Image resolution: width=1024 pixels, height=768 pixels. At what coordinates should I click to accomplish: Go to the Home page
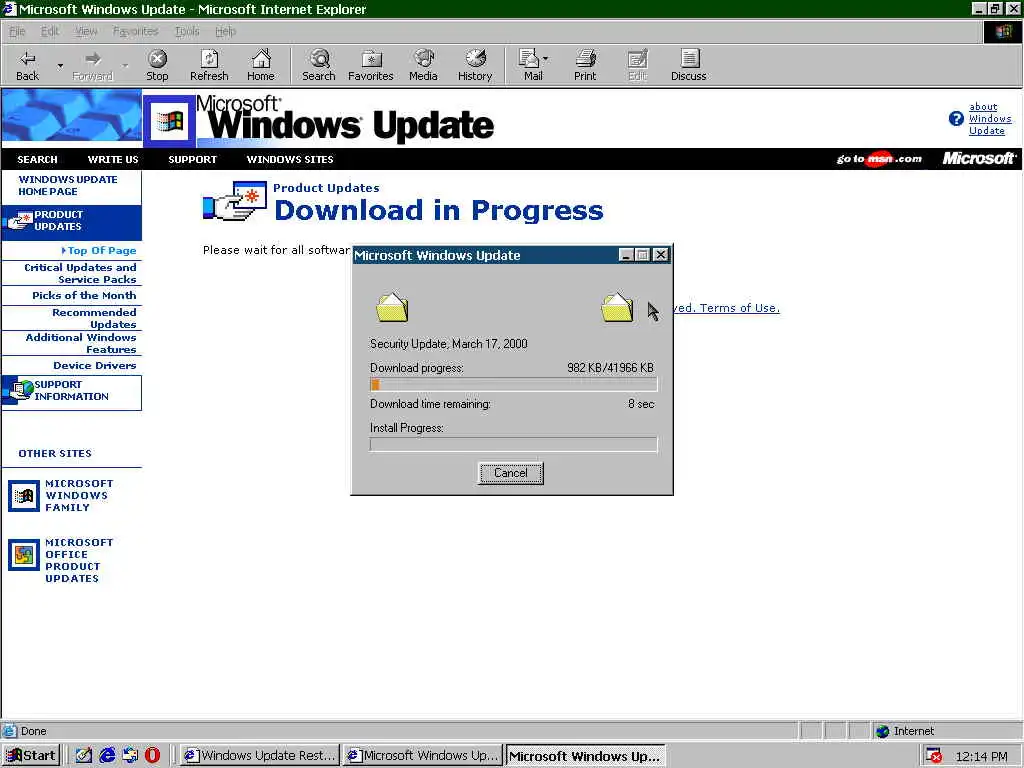pyautogui.click(x=261, y=65)
